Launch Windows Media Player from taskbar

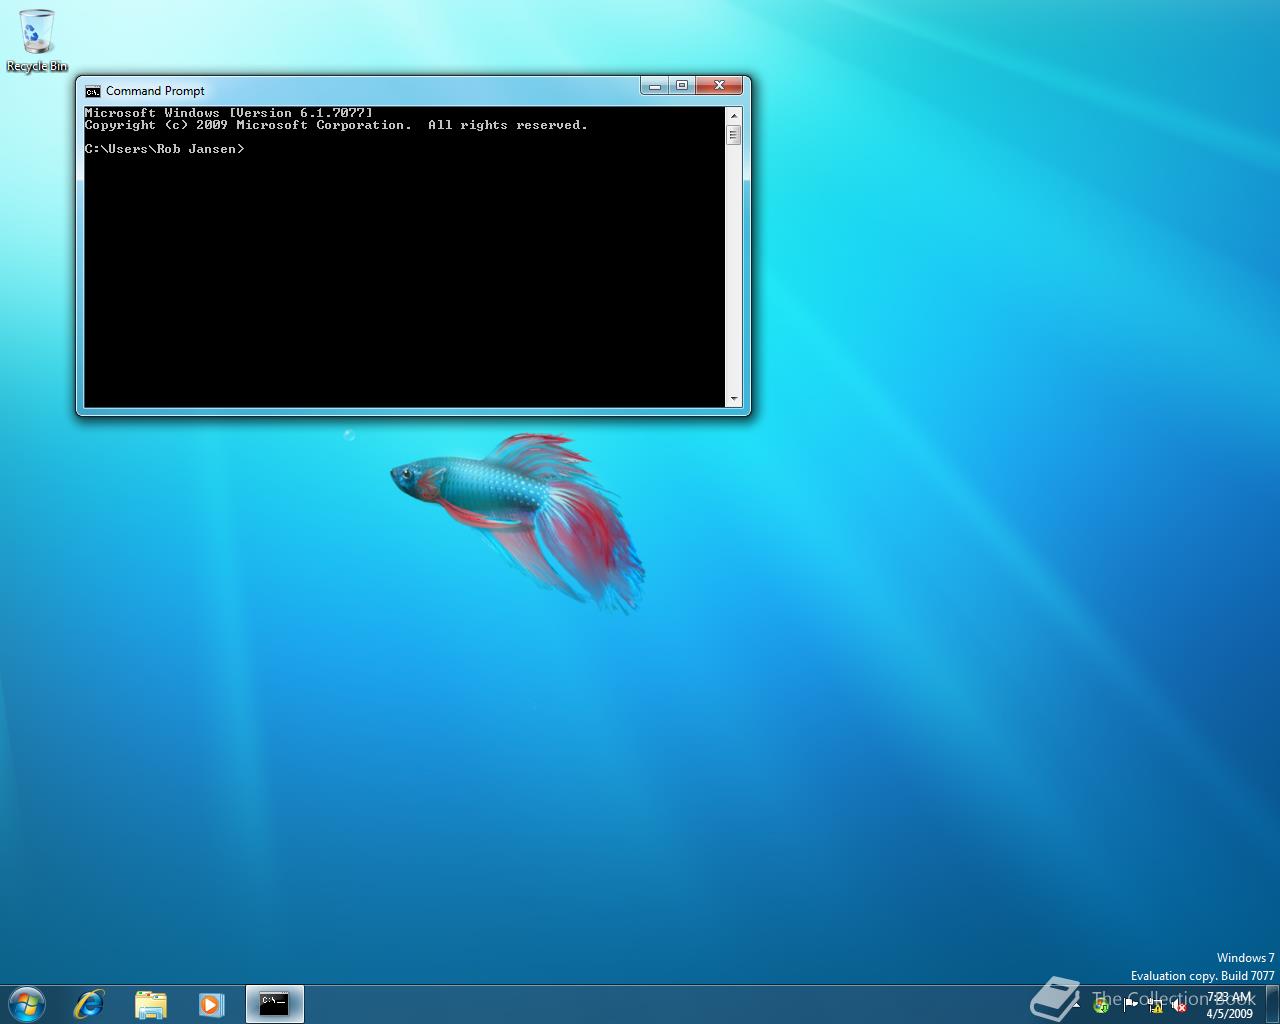point(211,1004)
